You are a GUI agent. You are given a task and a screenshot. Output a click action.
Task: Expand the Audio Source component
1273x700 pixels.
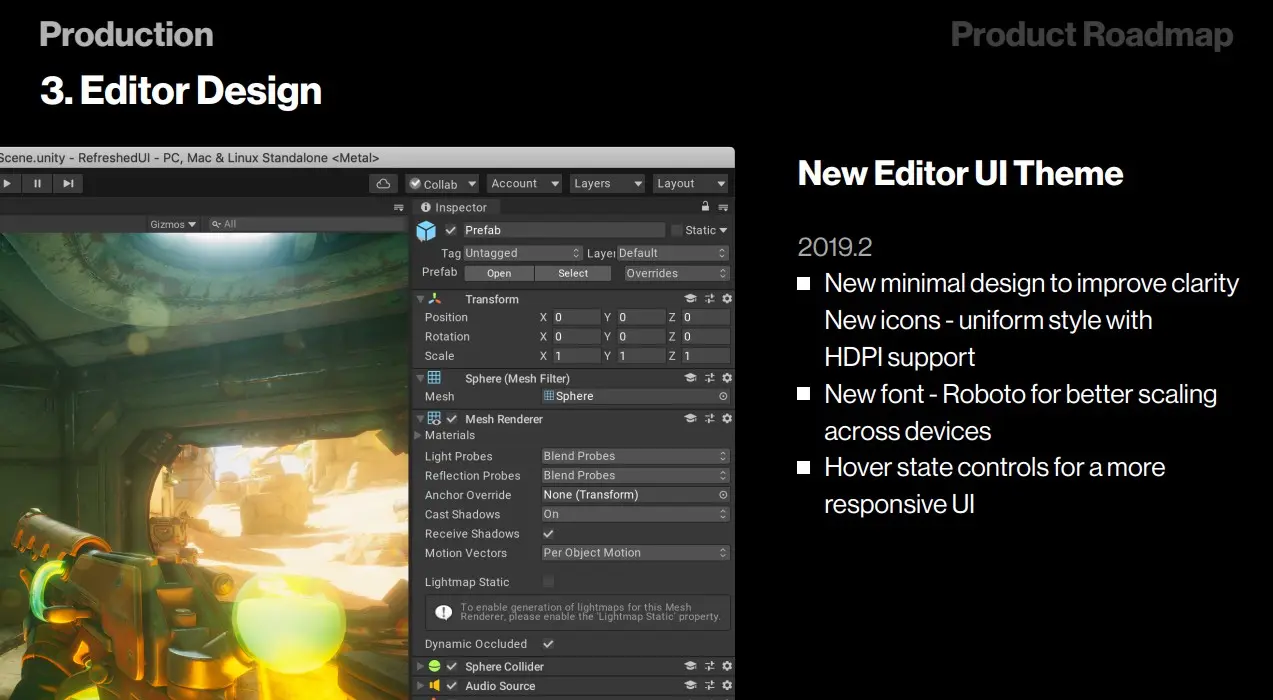(420, 686)
